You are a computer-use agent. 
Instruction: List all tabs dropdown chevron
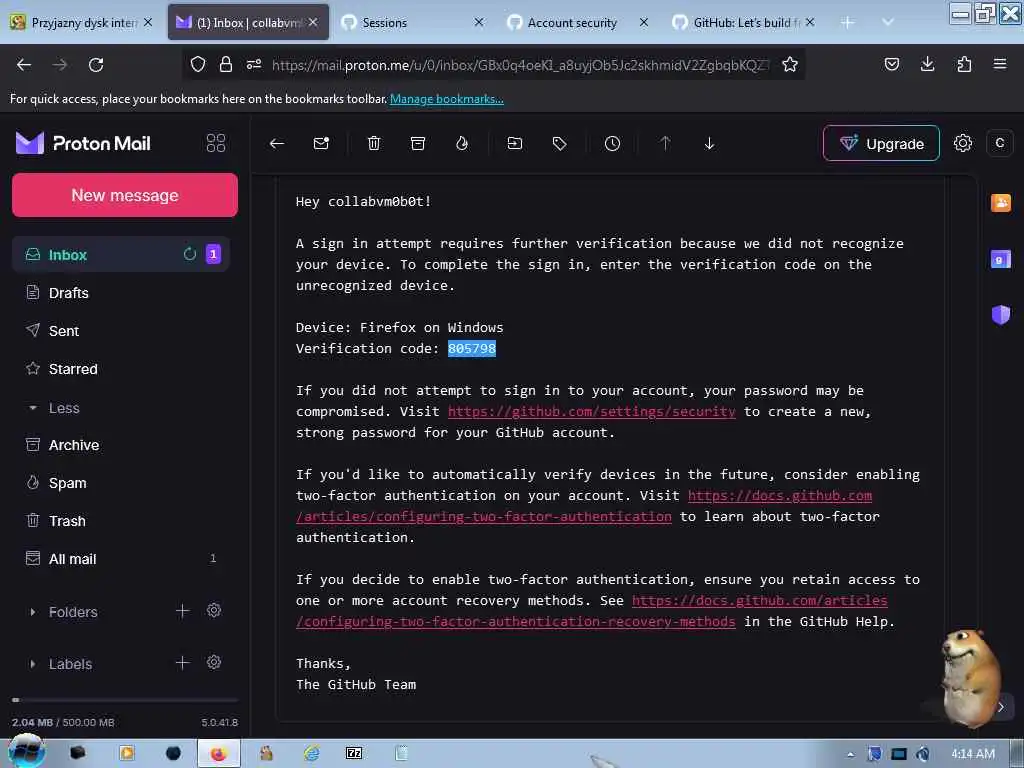tap(888, 22)
